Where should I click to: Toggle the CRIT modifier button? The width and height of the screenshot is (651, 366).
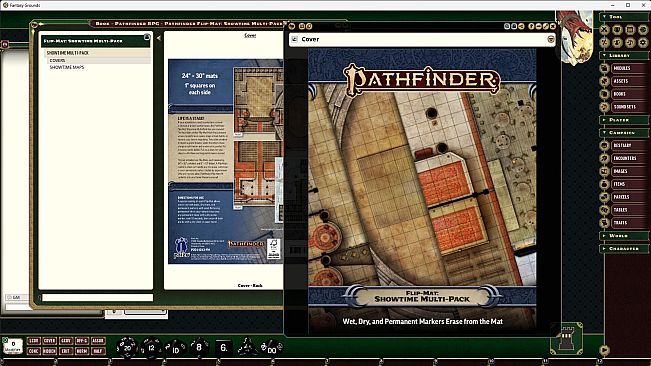click(x=66, y=351)
